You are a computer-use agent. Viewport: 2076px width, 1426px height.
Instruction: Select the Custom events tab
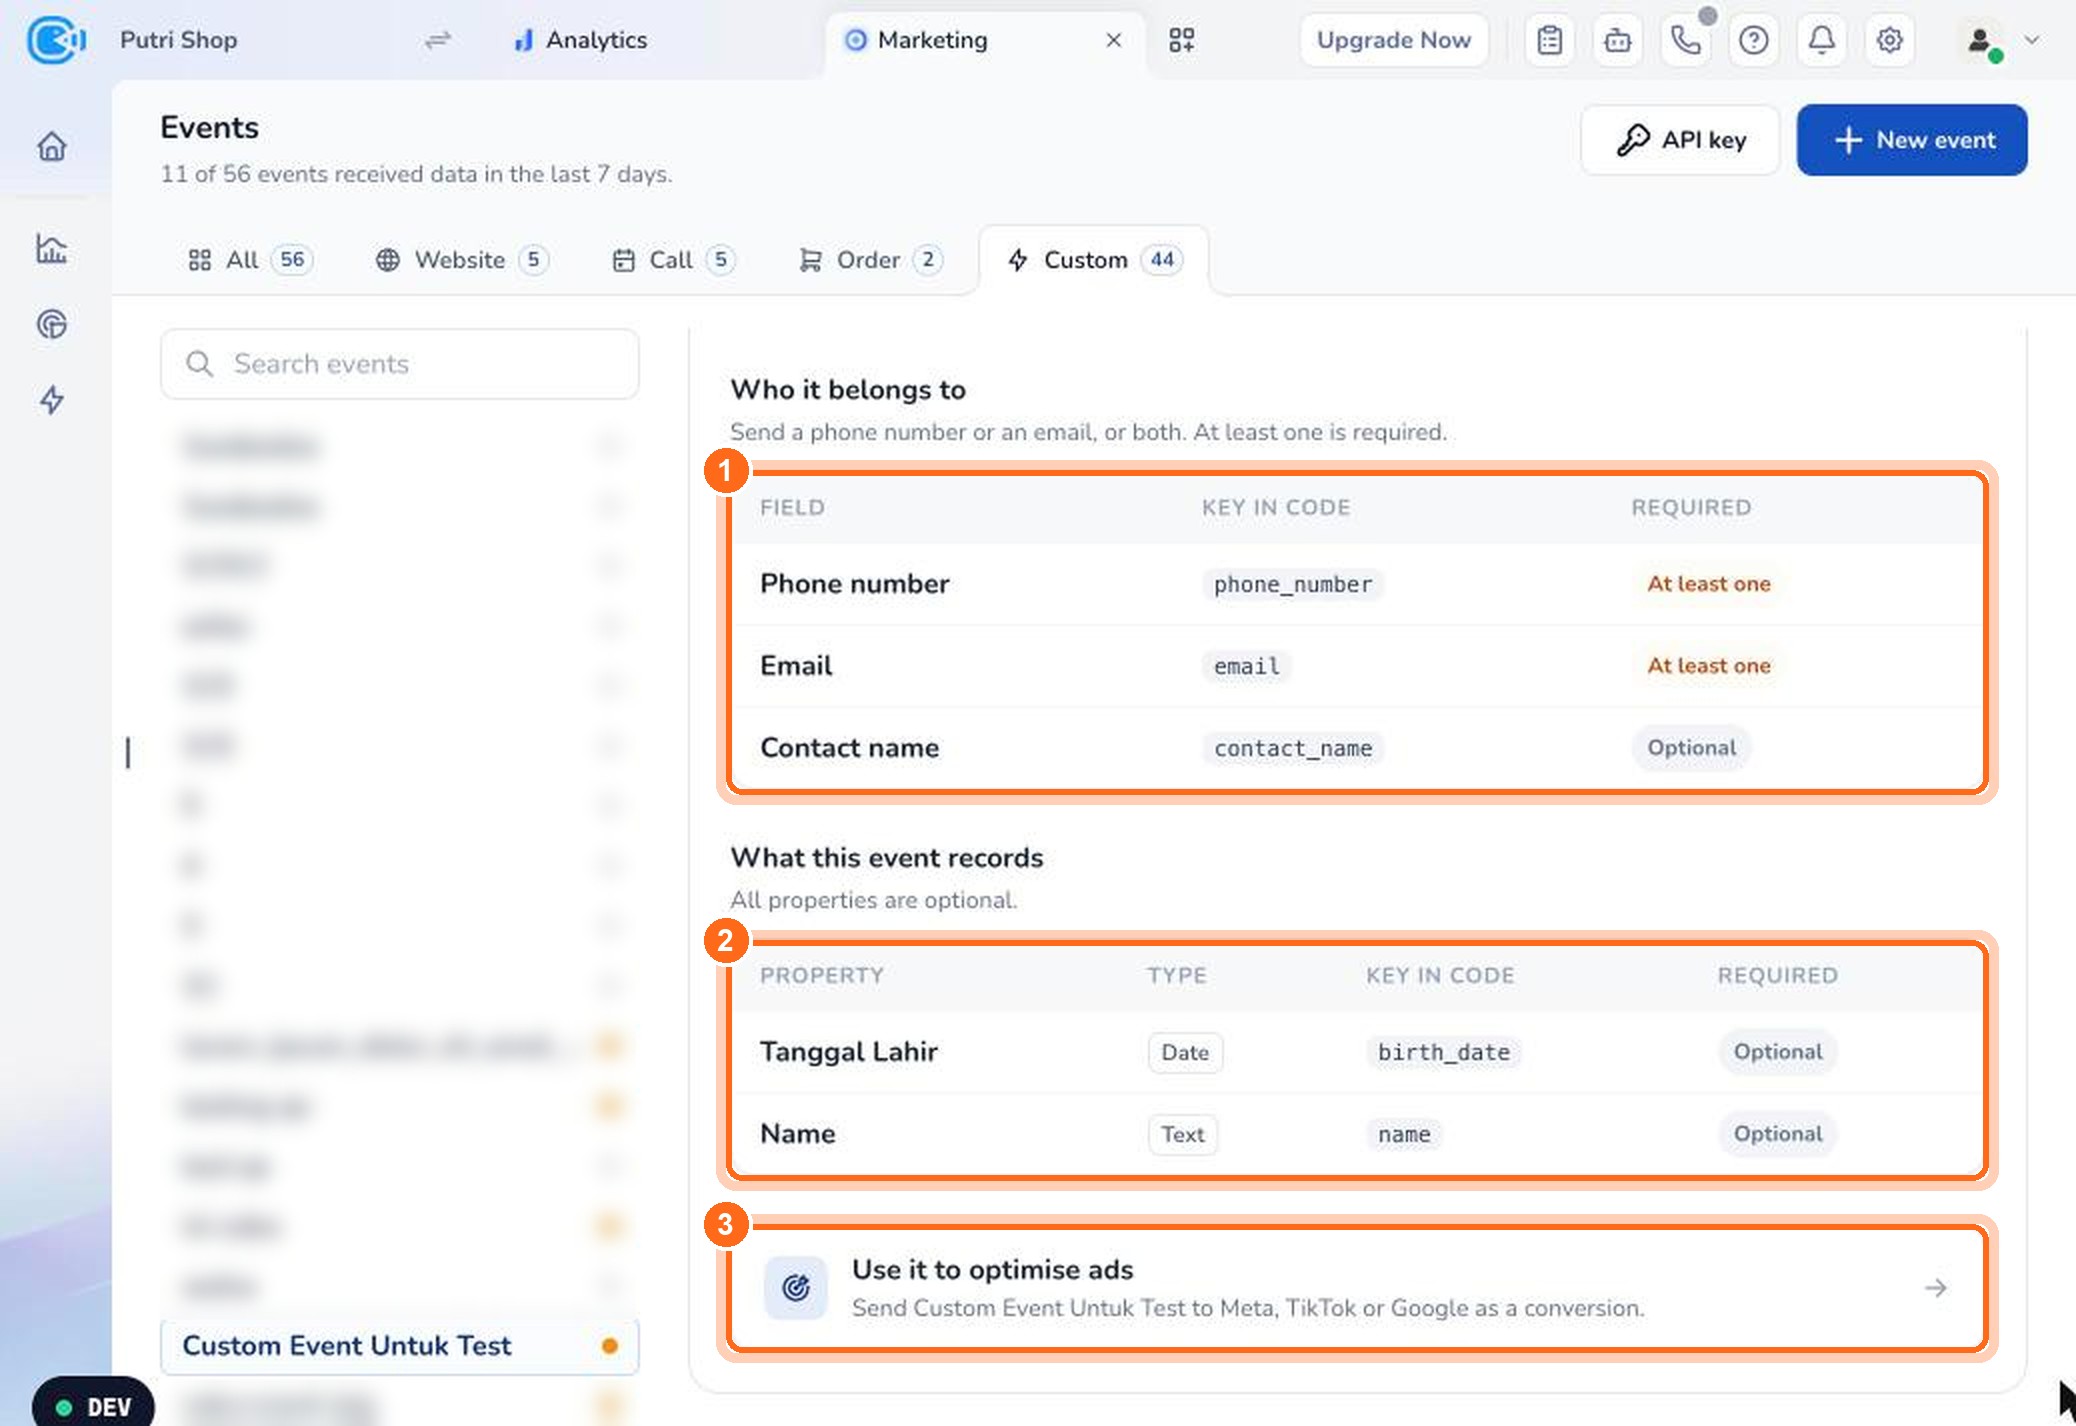coord(1095,260)
